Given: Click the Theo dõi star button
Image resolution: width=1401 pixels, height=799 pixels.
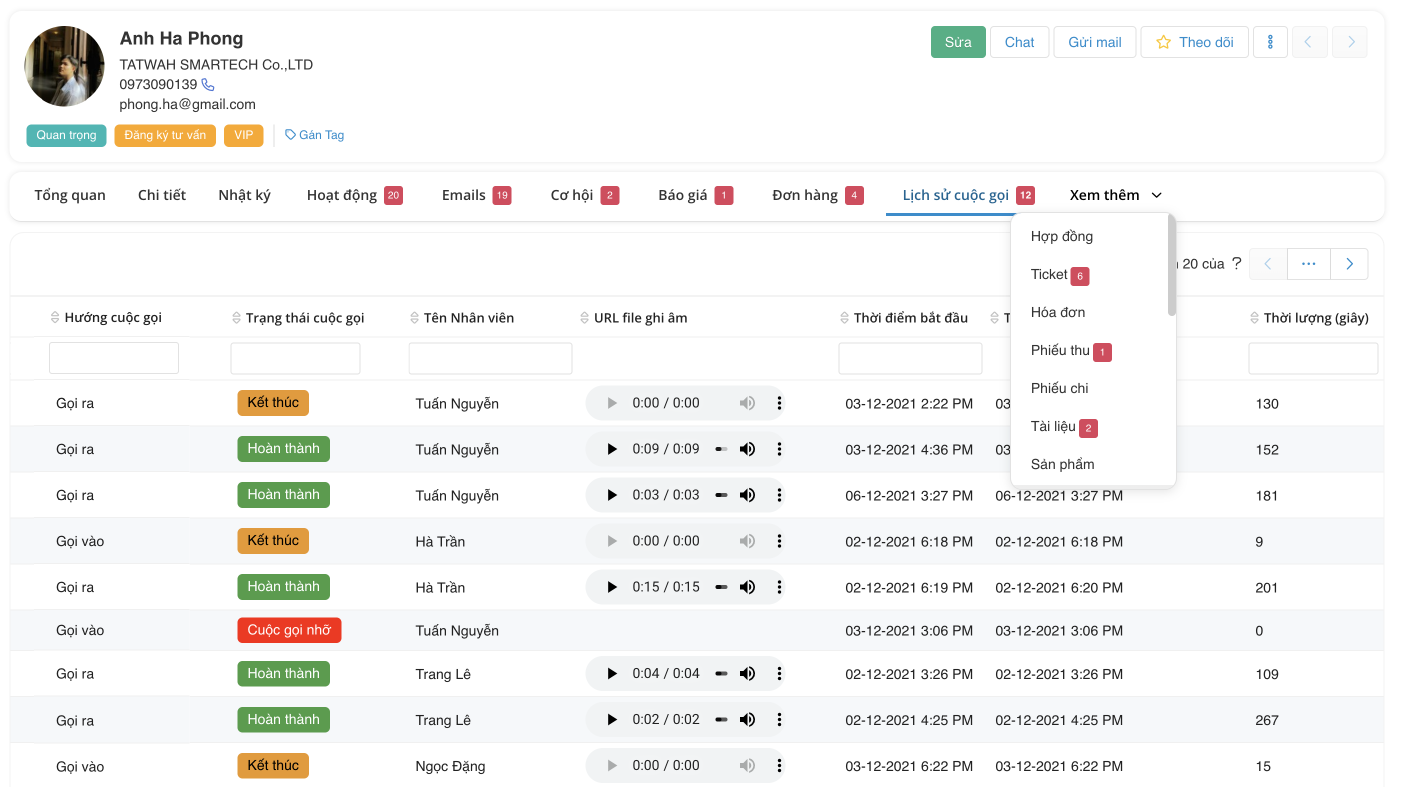Looking at the screenshot, I should [1194, 42].
